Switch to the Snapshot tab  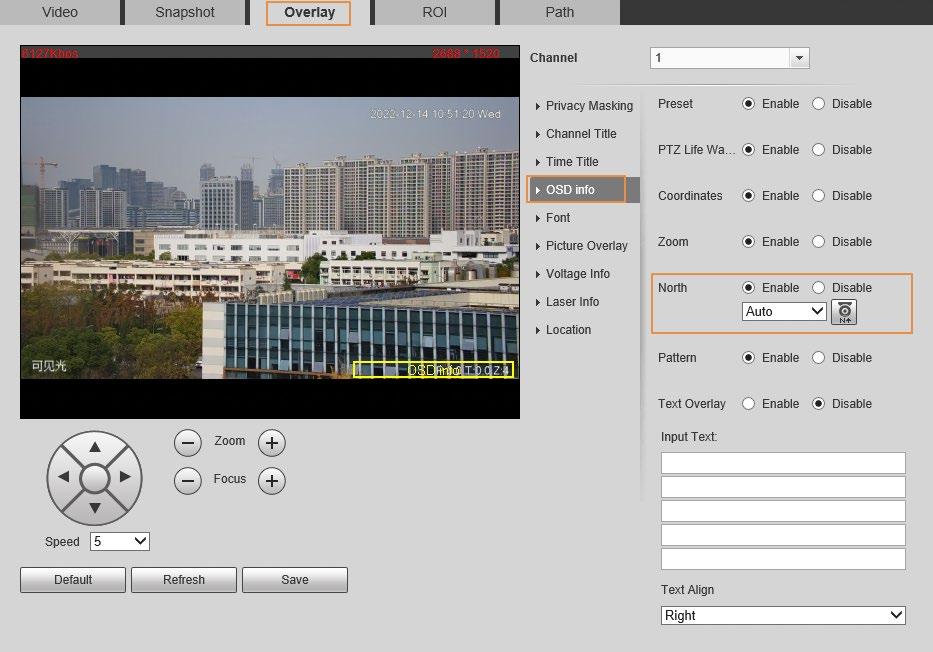(x=184, y=12)
